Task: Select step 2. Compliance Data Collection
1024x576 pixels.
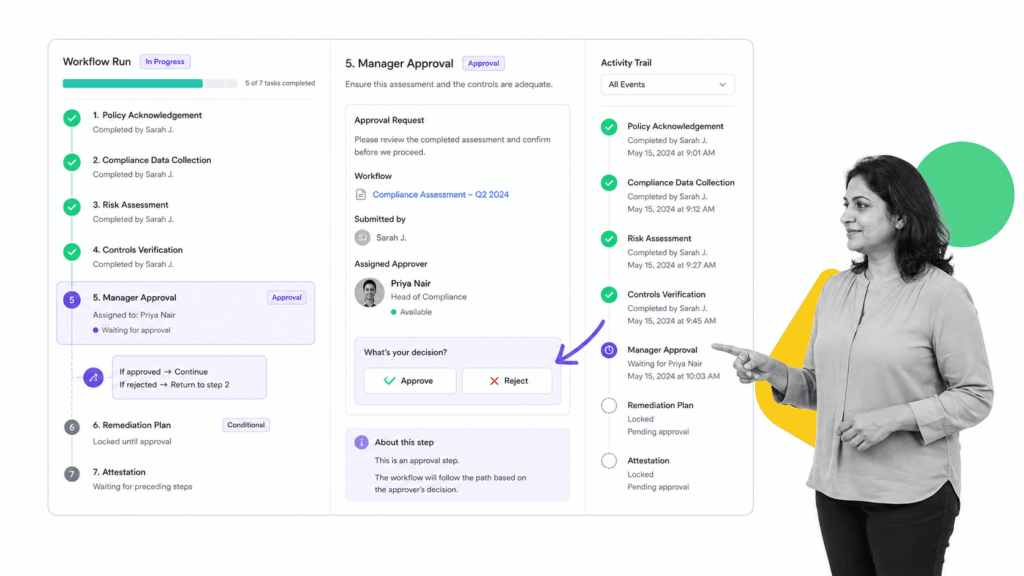Action: pos(152,160)
